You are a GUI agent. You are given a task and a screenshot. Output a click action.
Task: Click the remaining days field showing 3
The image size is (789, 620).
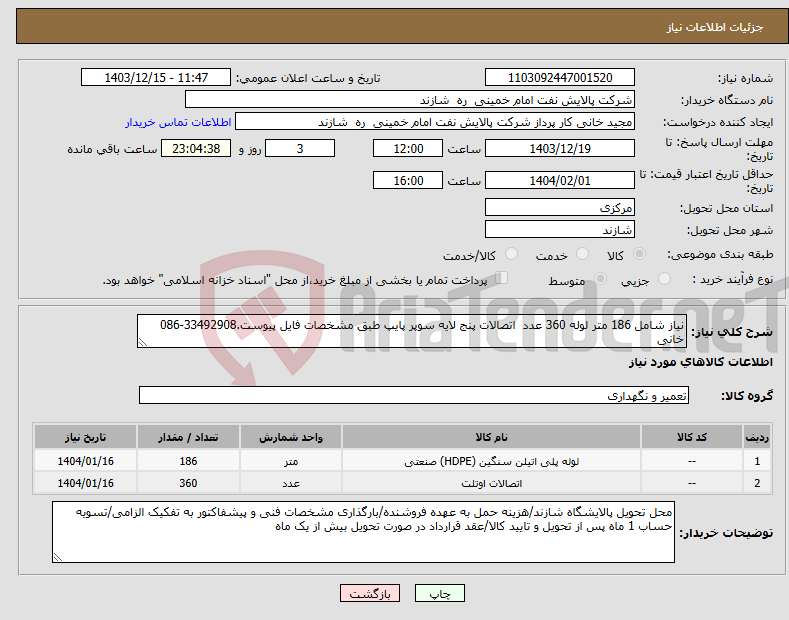coord(300,148)
